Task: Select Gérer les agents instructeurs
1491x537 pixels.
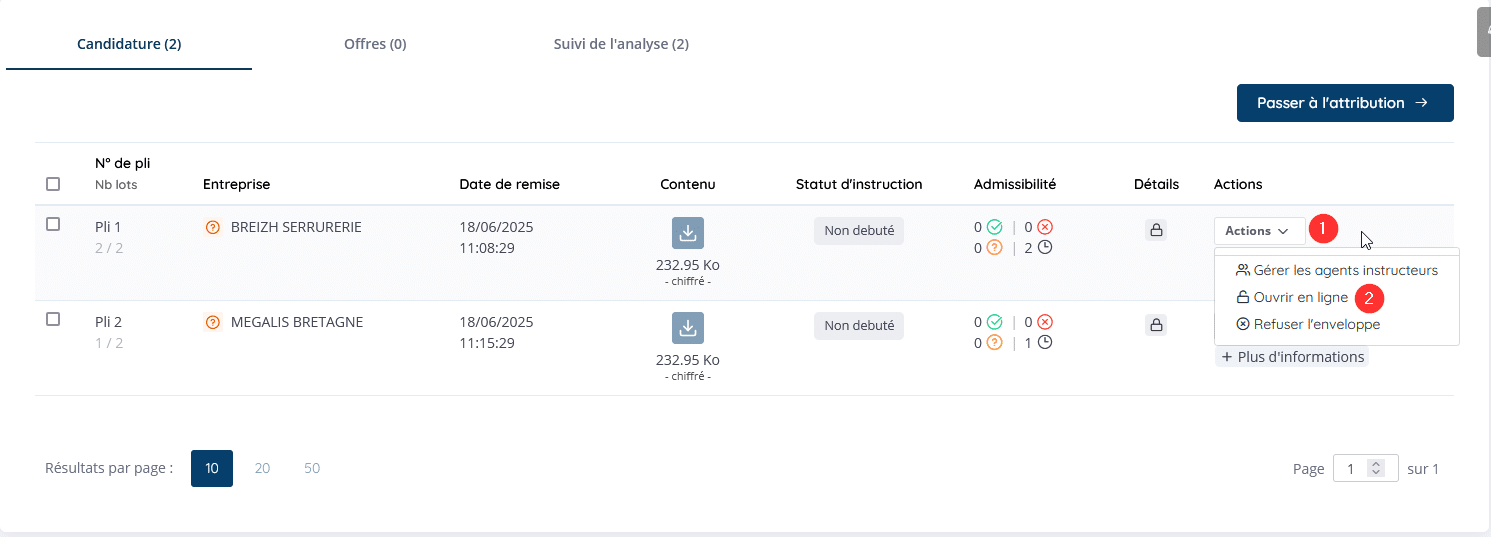Action: [x=1337, y=270]
